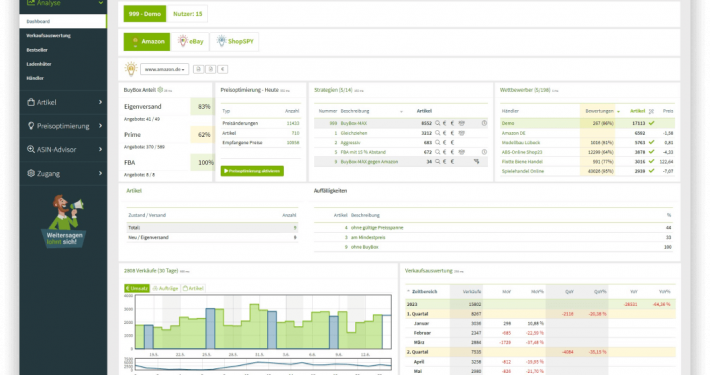Screen dimensions: 710x375
Task: Click the magnifier icon in BuyBox-MAX row
Action: 437,123
